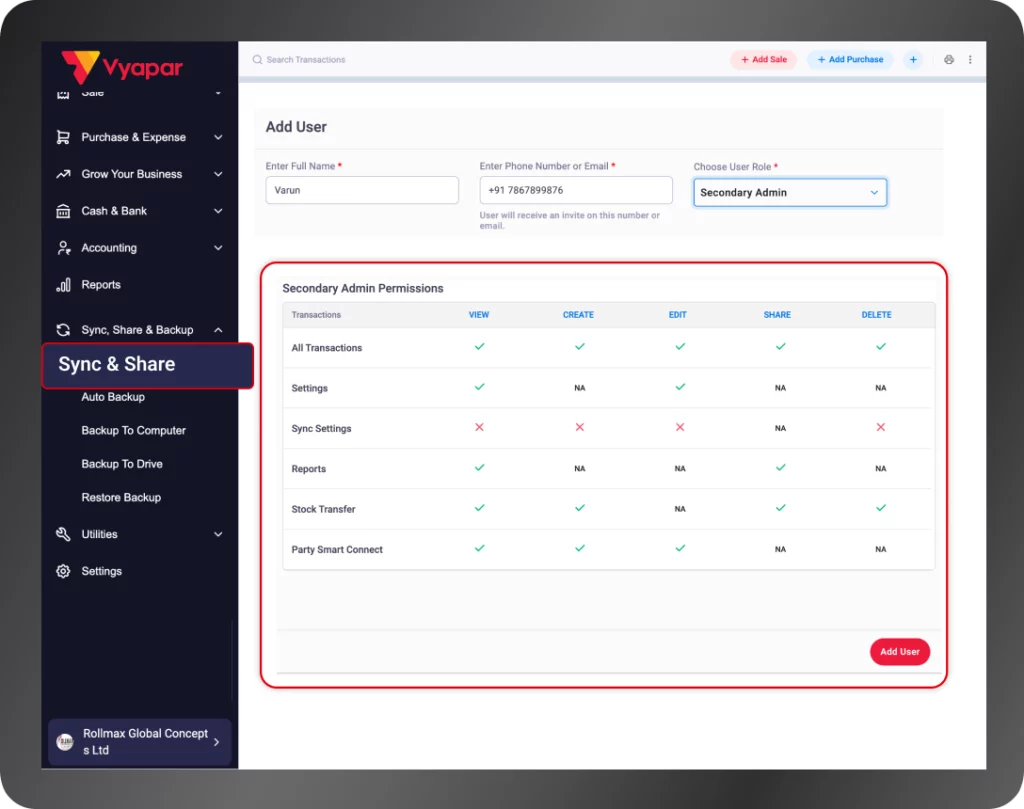Click the Vyapar logo in sidebar

point(122,67)
